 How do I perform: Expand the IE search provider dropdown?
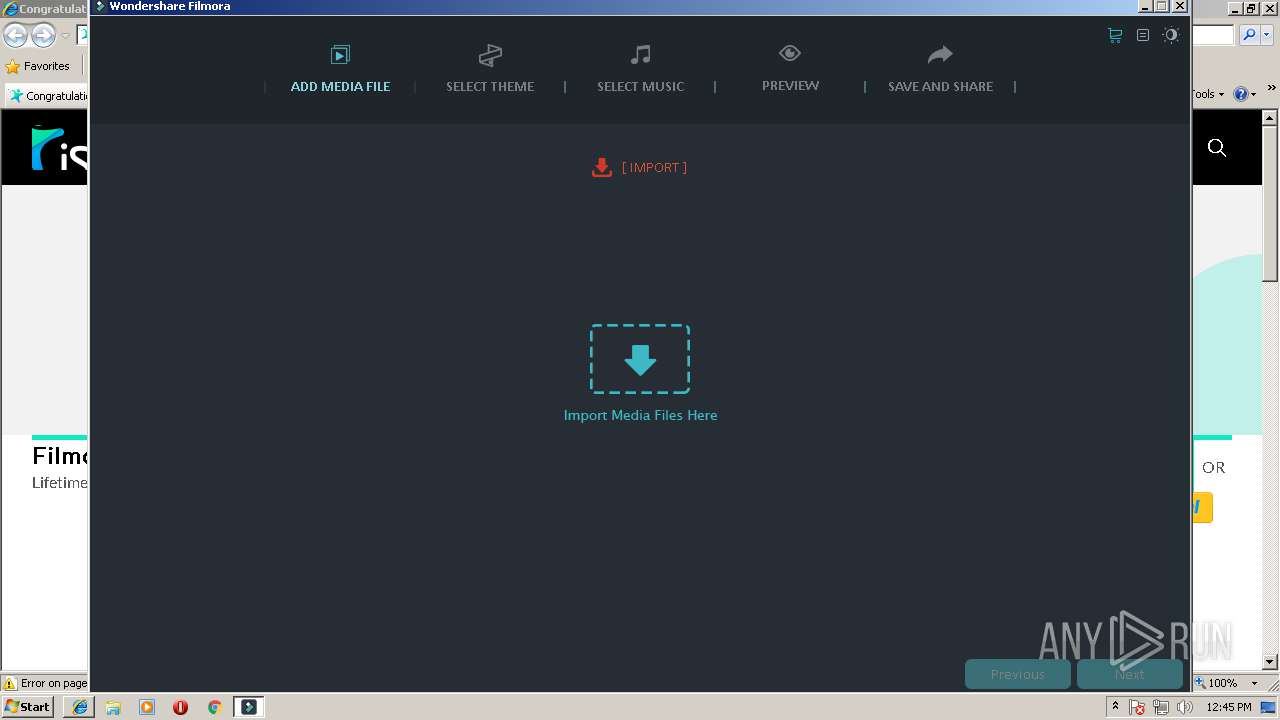tap(1266, 35)
